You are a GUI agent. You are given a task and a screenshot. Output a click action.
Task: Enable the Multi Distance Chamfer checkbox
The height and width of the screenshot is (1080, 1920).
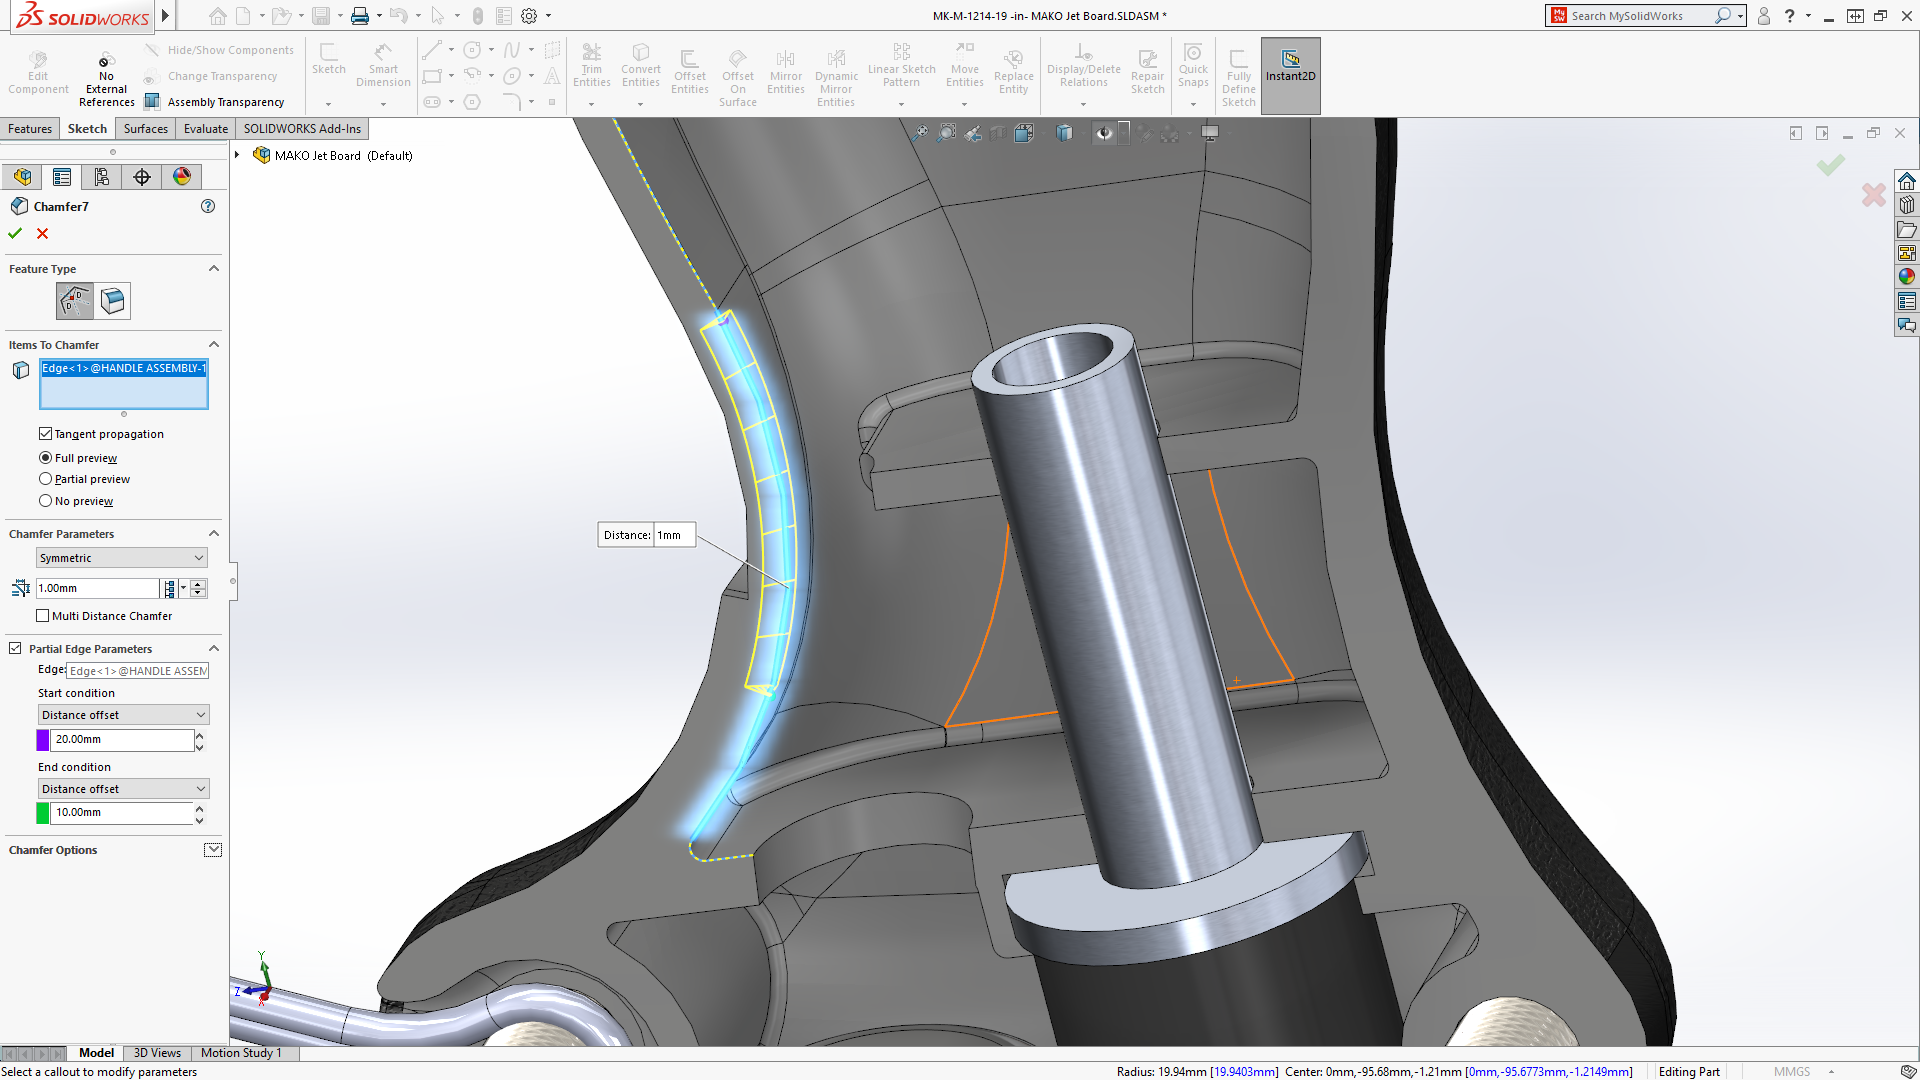(x=43, y=615)
